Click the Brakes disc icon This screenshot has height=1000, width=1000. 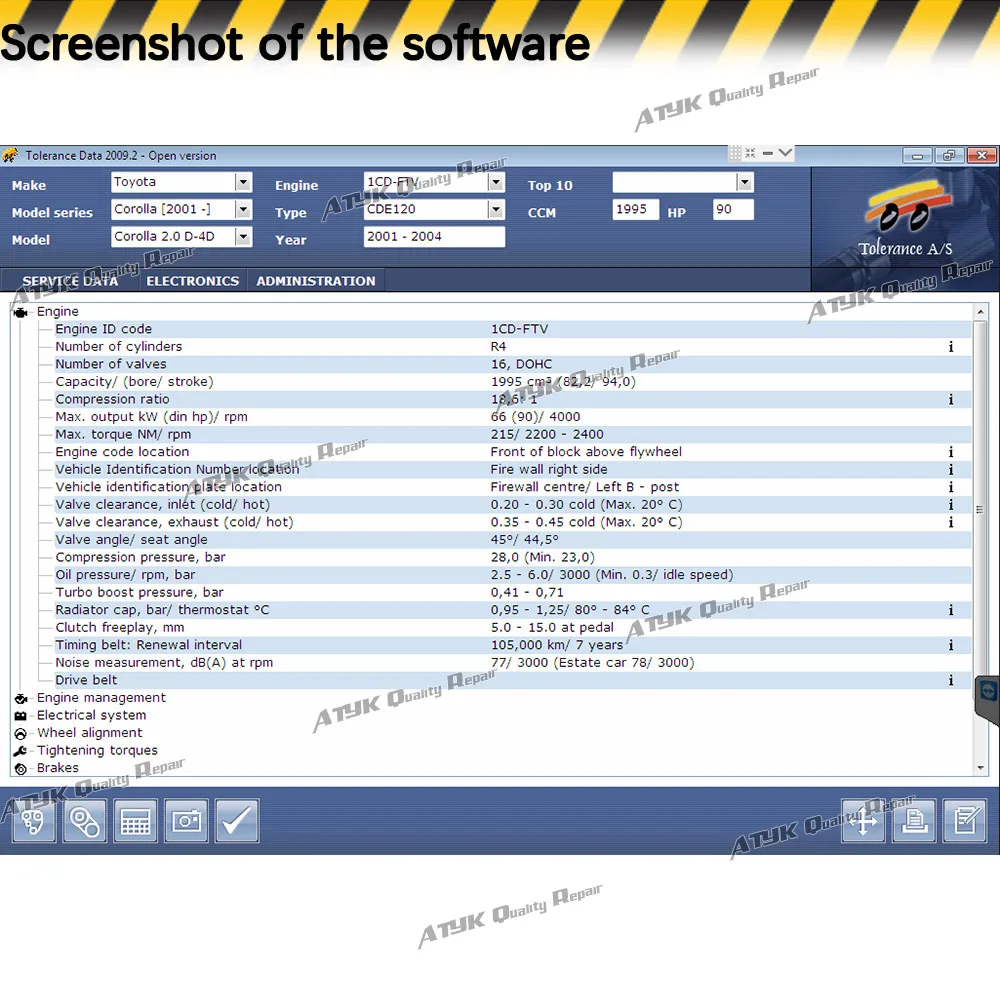[x=20, y=768]
